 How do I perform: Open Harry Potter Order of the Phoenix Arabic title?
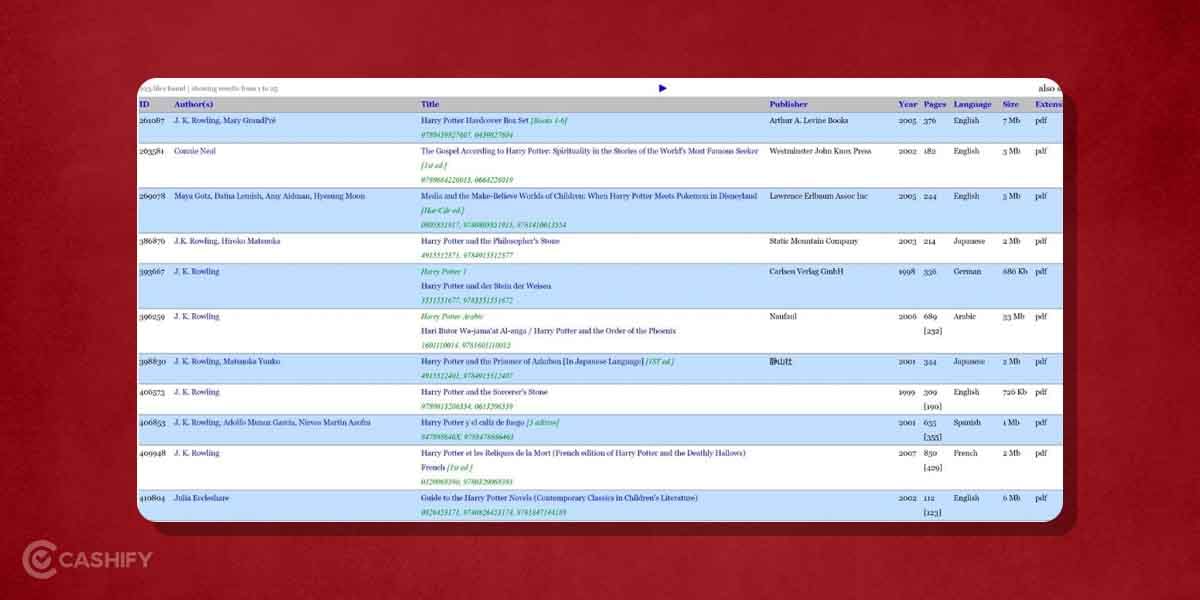pyautogui.click(x=548, y=331)
